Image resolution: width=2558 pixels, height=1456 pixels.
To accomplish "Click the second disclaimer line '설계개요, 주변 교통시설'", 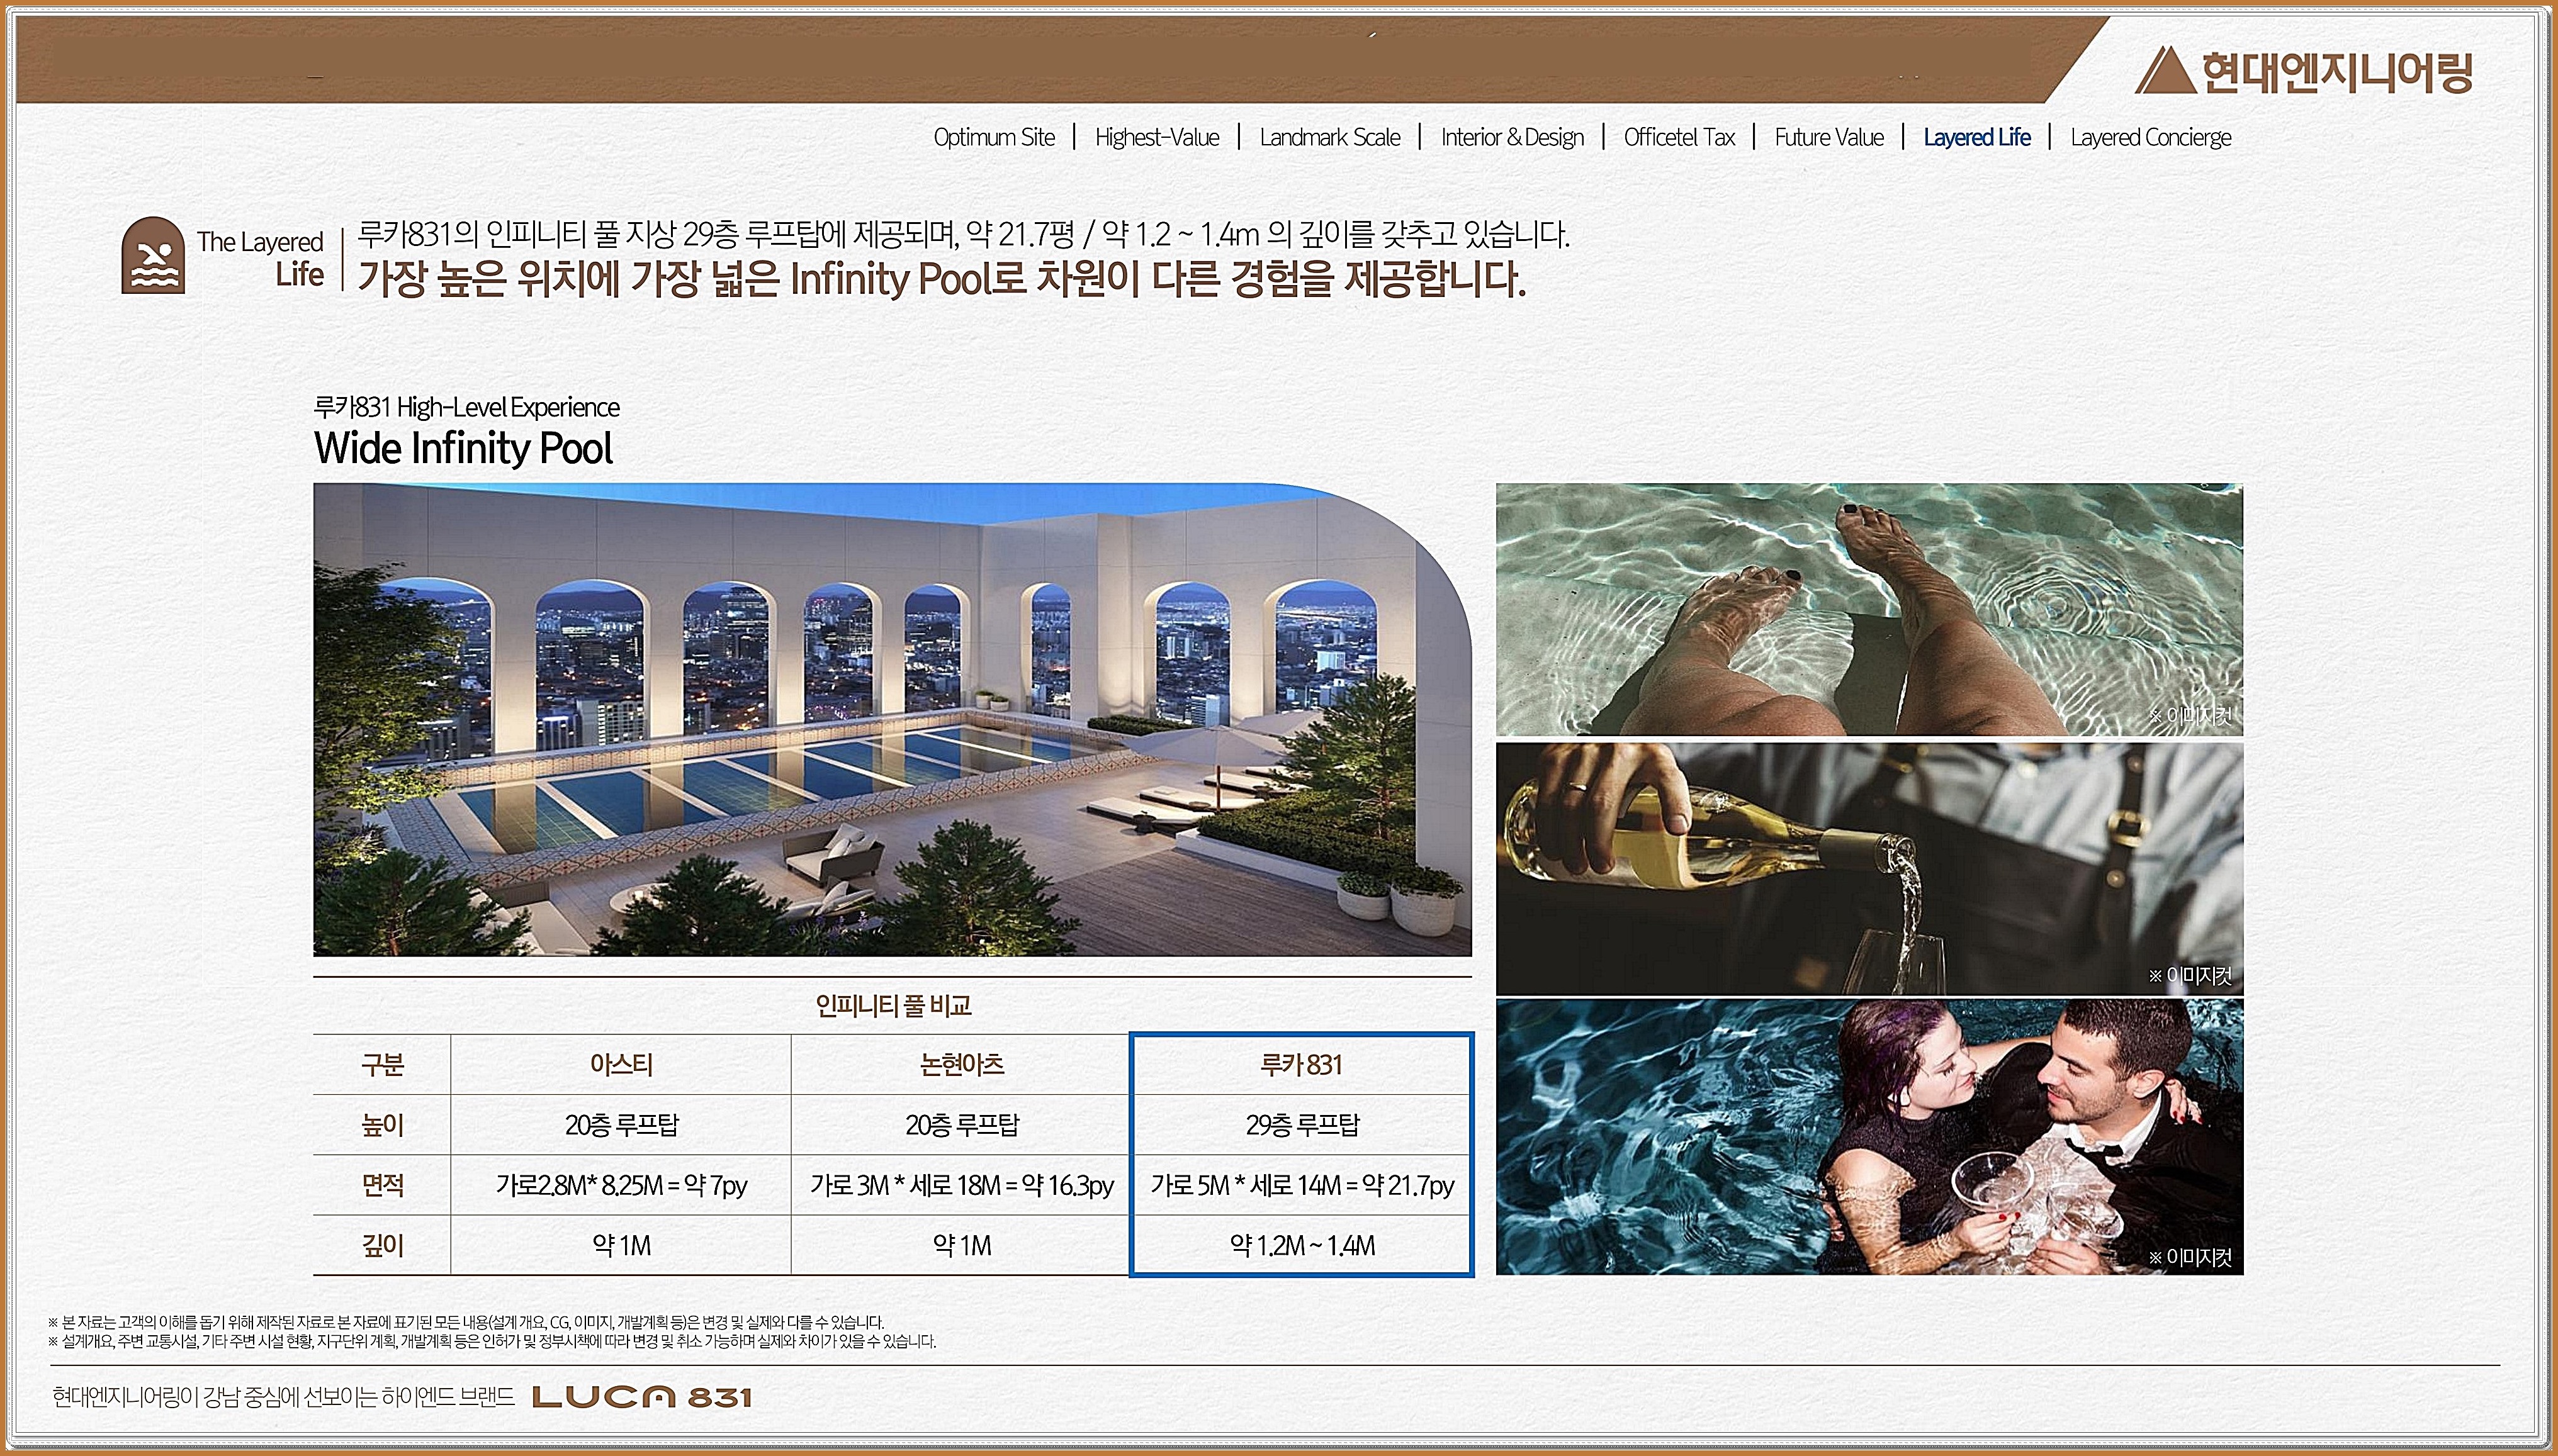I will (492, 1341).
